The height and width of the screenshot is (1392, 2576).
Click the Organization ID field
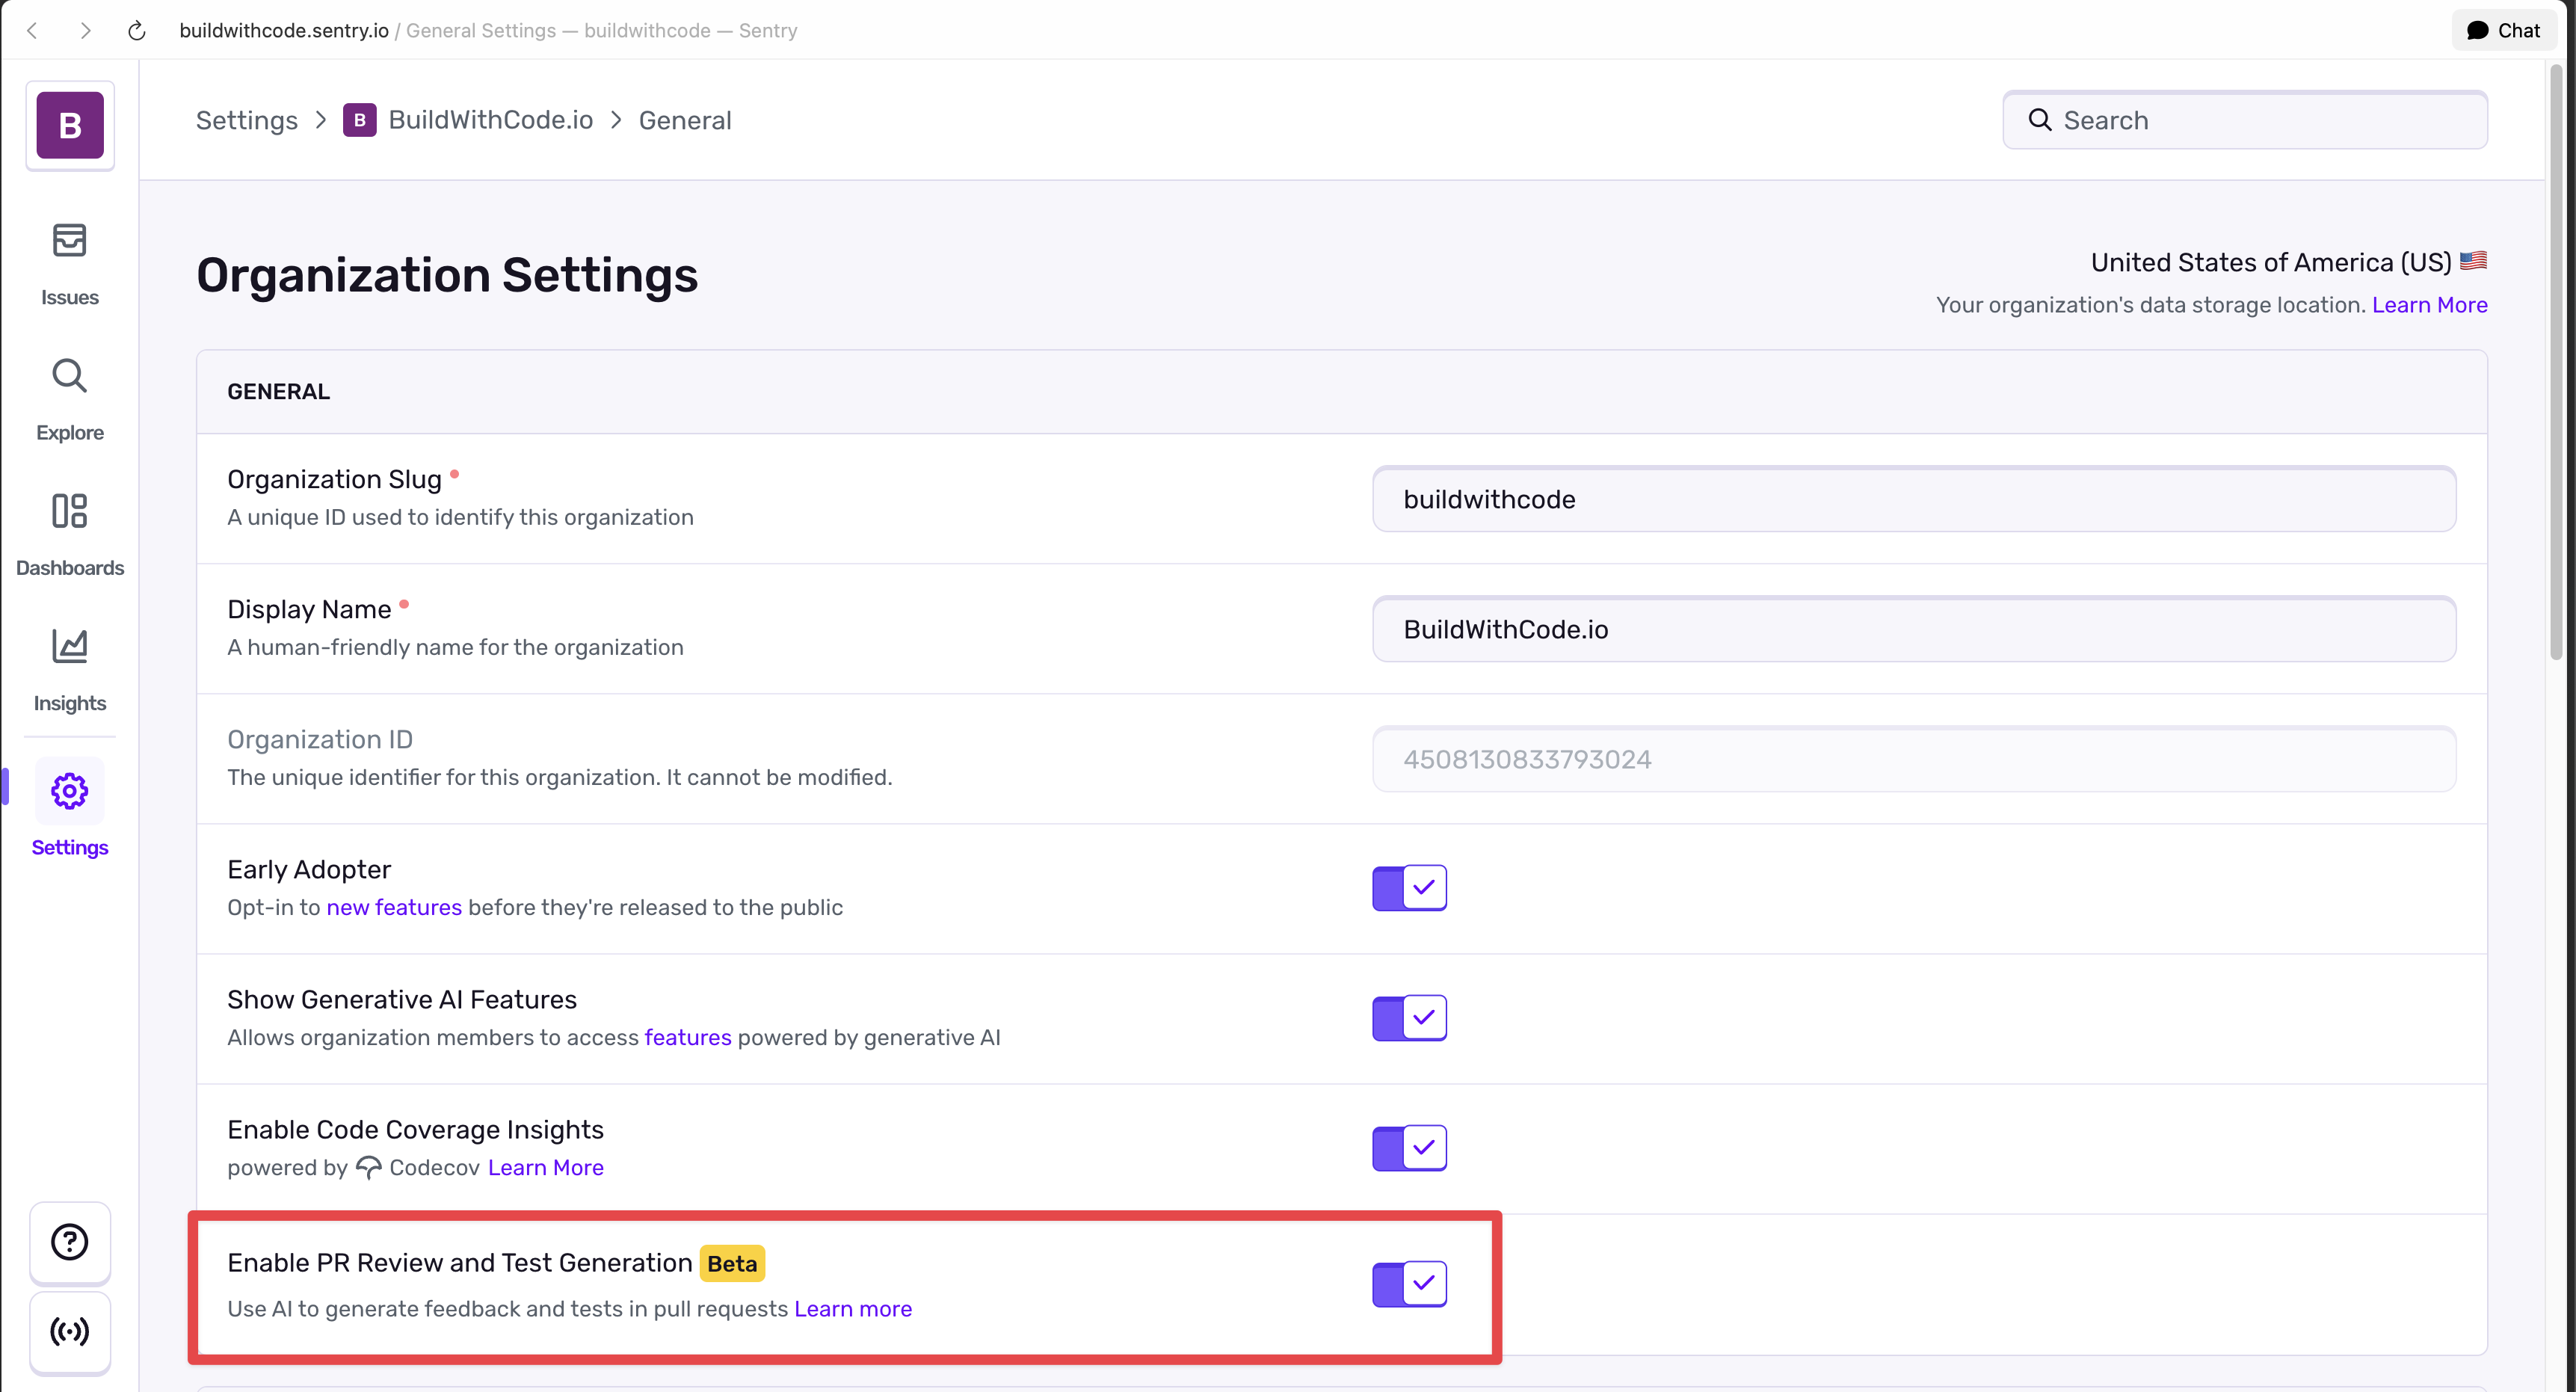(1914, 759)
